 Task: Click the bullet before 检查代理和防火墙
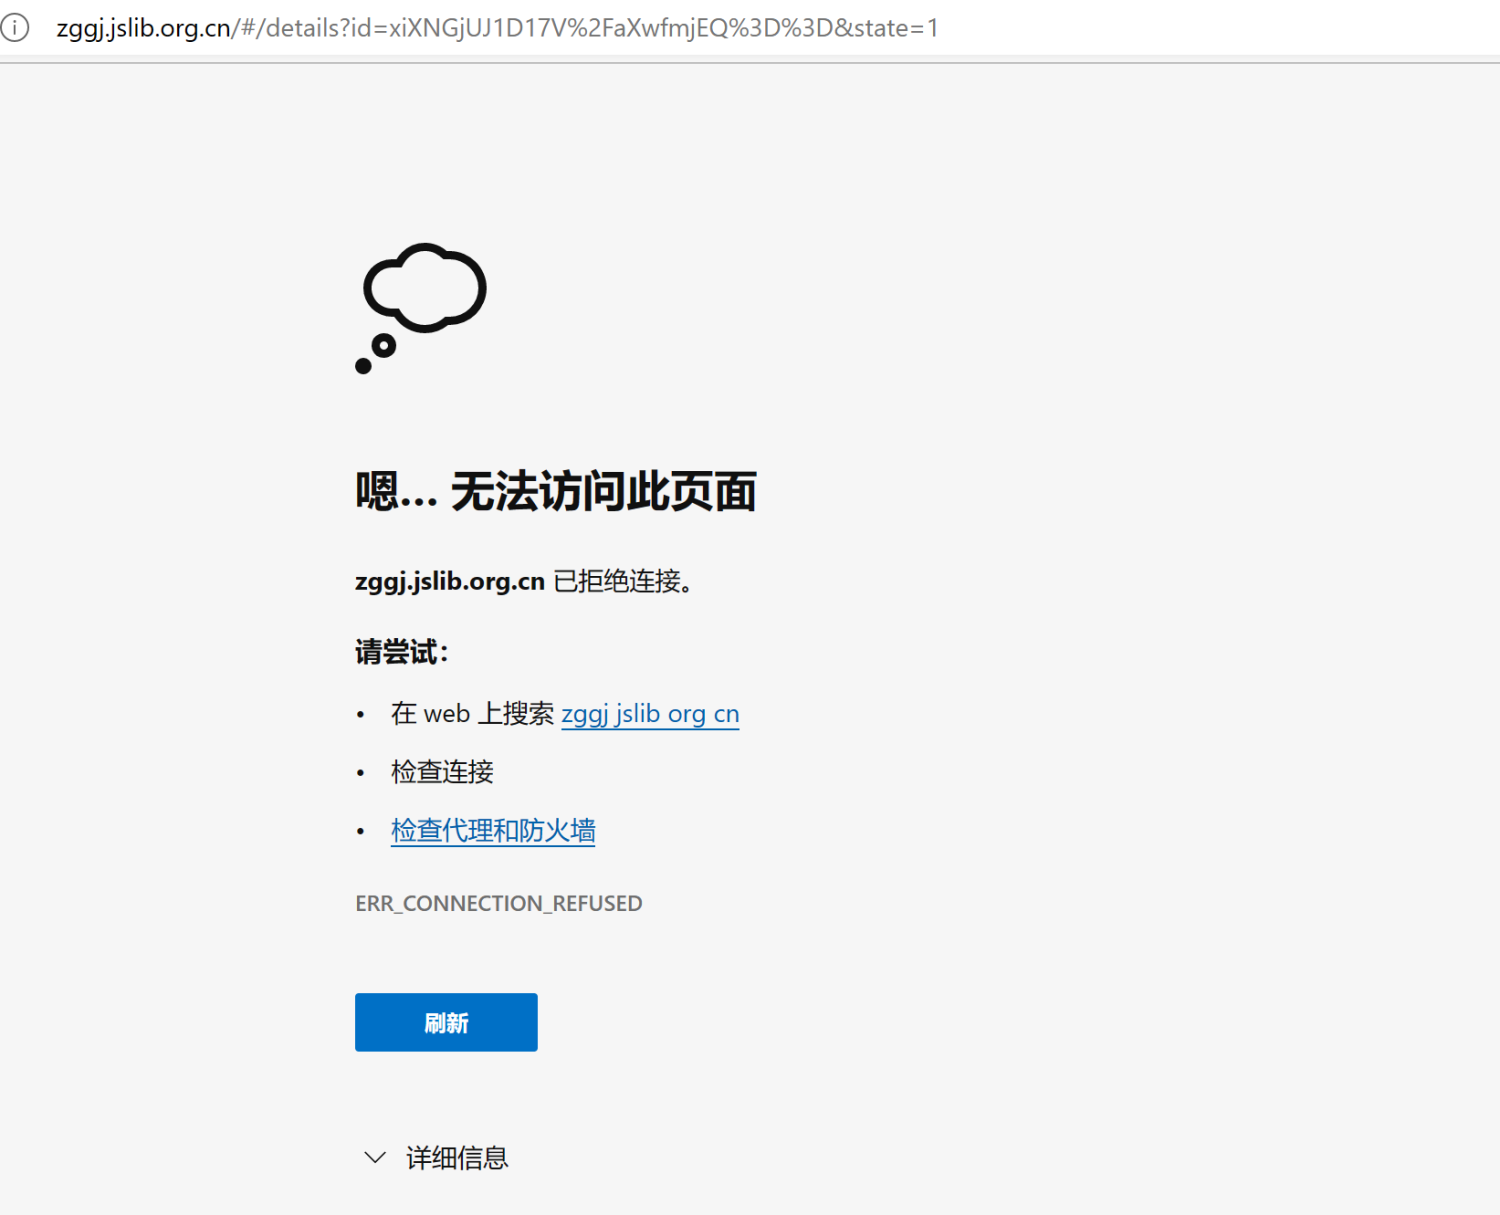[x=361, y=831]
